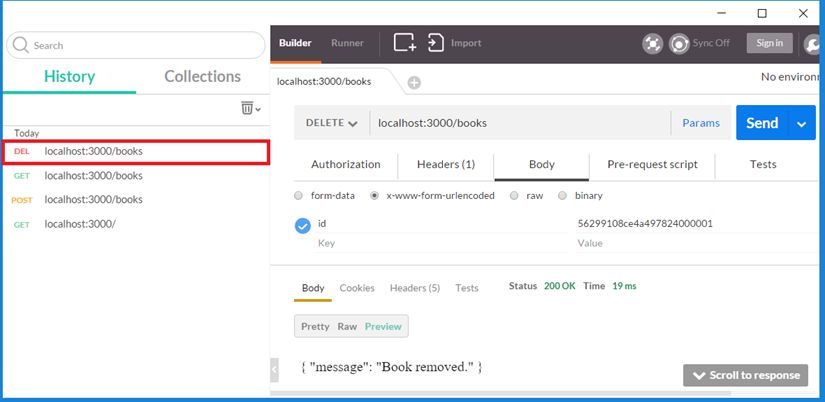Select the request Tests tab
The height and width of the screenshot is (402, 825).
click(x=763, y=165)
